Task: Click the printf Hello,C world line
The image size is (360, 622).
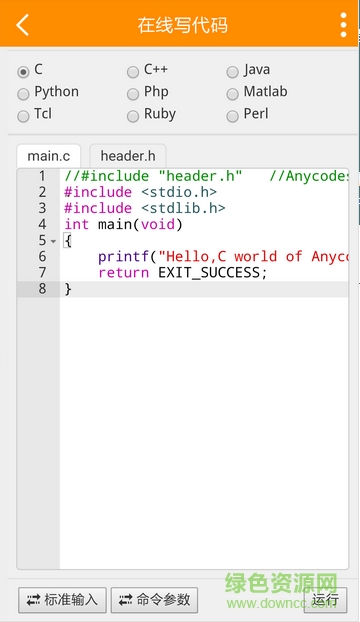Action: (x=223, y=257)
